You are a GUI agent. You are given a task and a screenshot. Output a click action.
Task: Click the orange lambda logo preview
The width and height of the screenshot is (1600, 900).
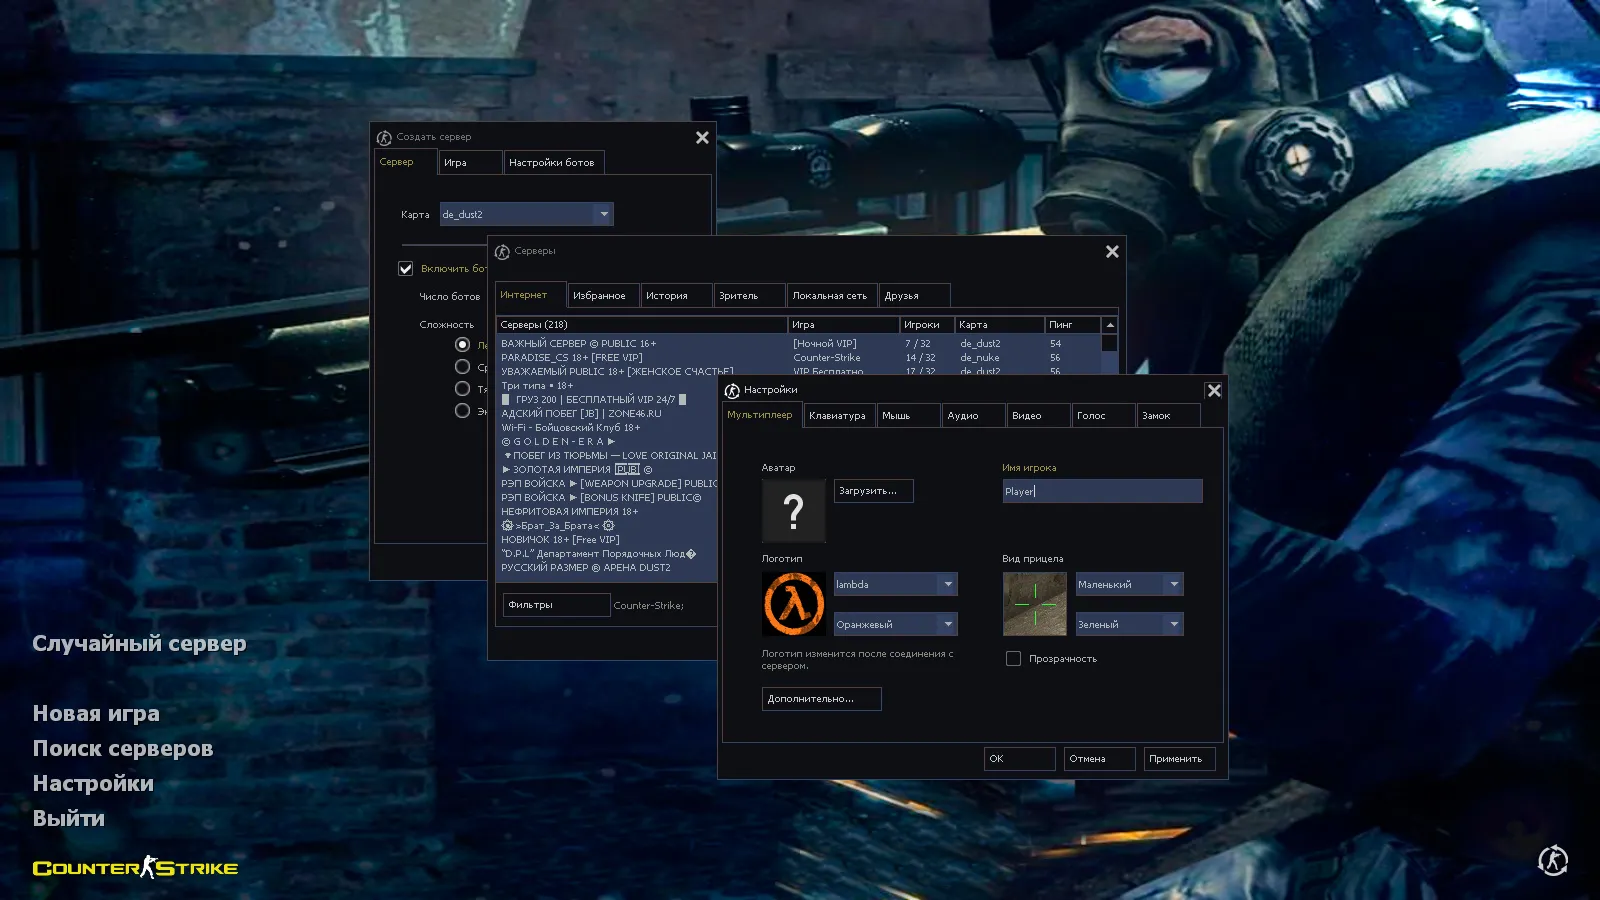coord(793,604)
